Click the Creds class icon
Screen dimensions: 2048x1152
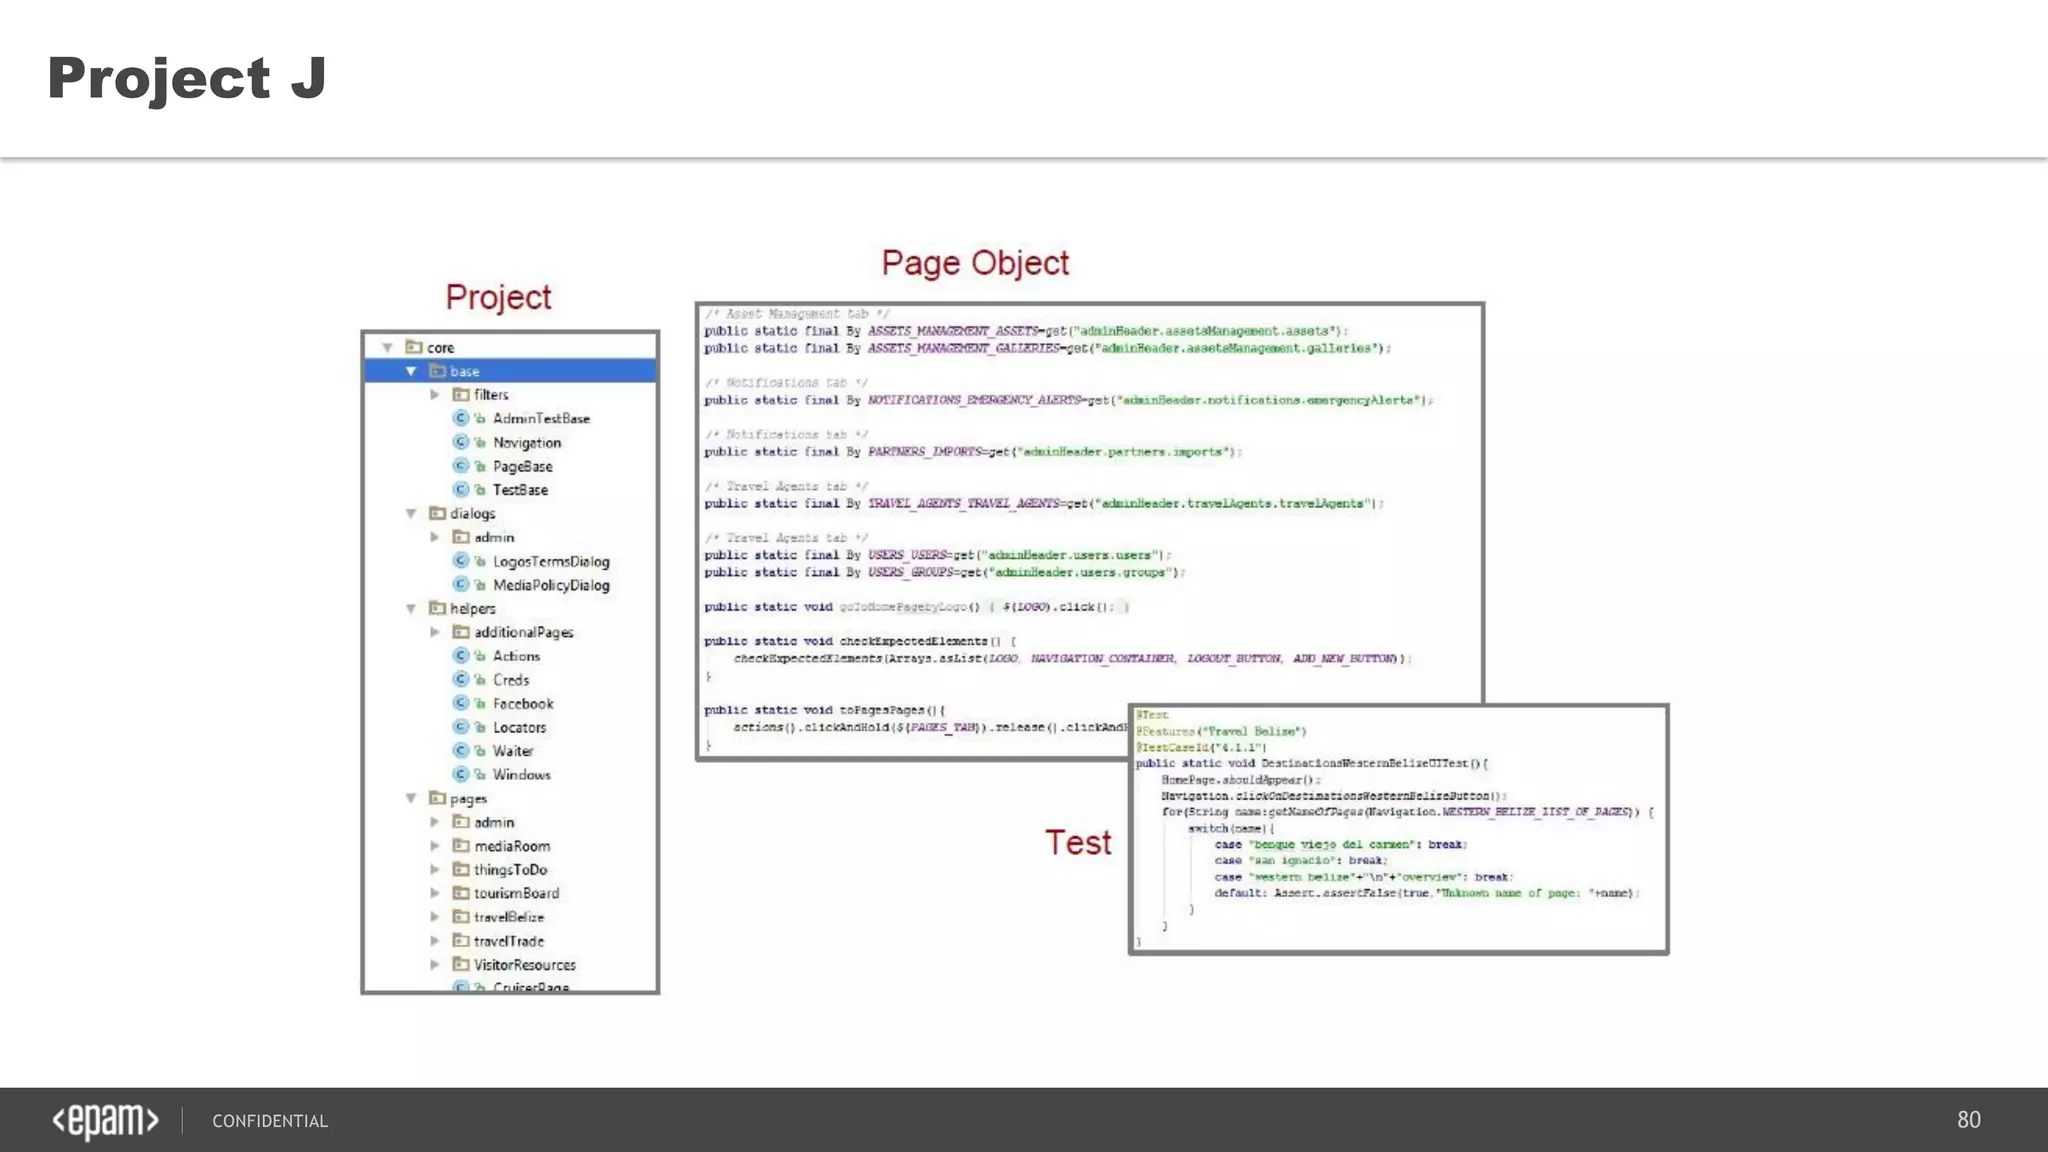461,680
